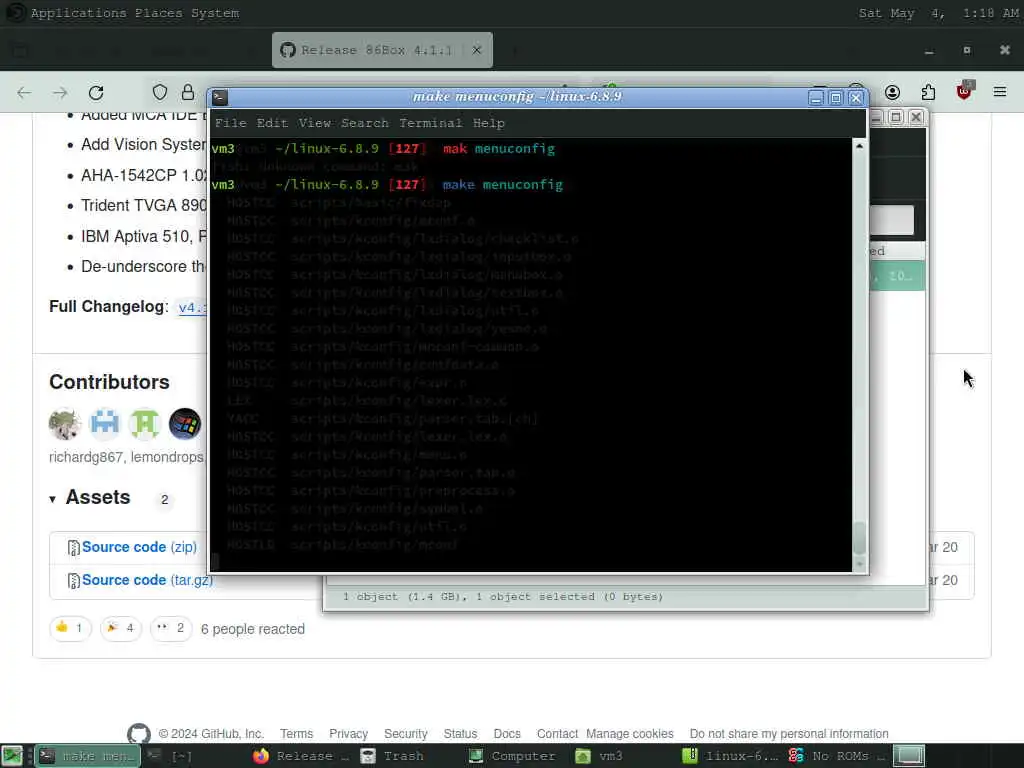Open the terminal View menu
This screenshot has width=1024, height=768.
click(x=314, y=123)
